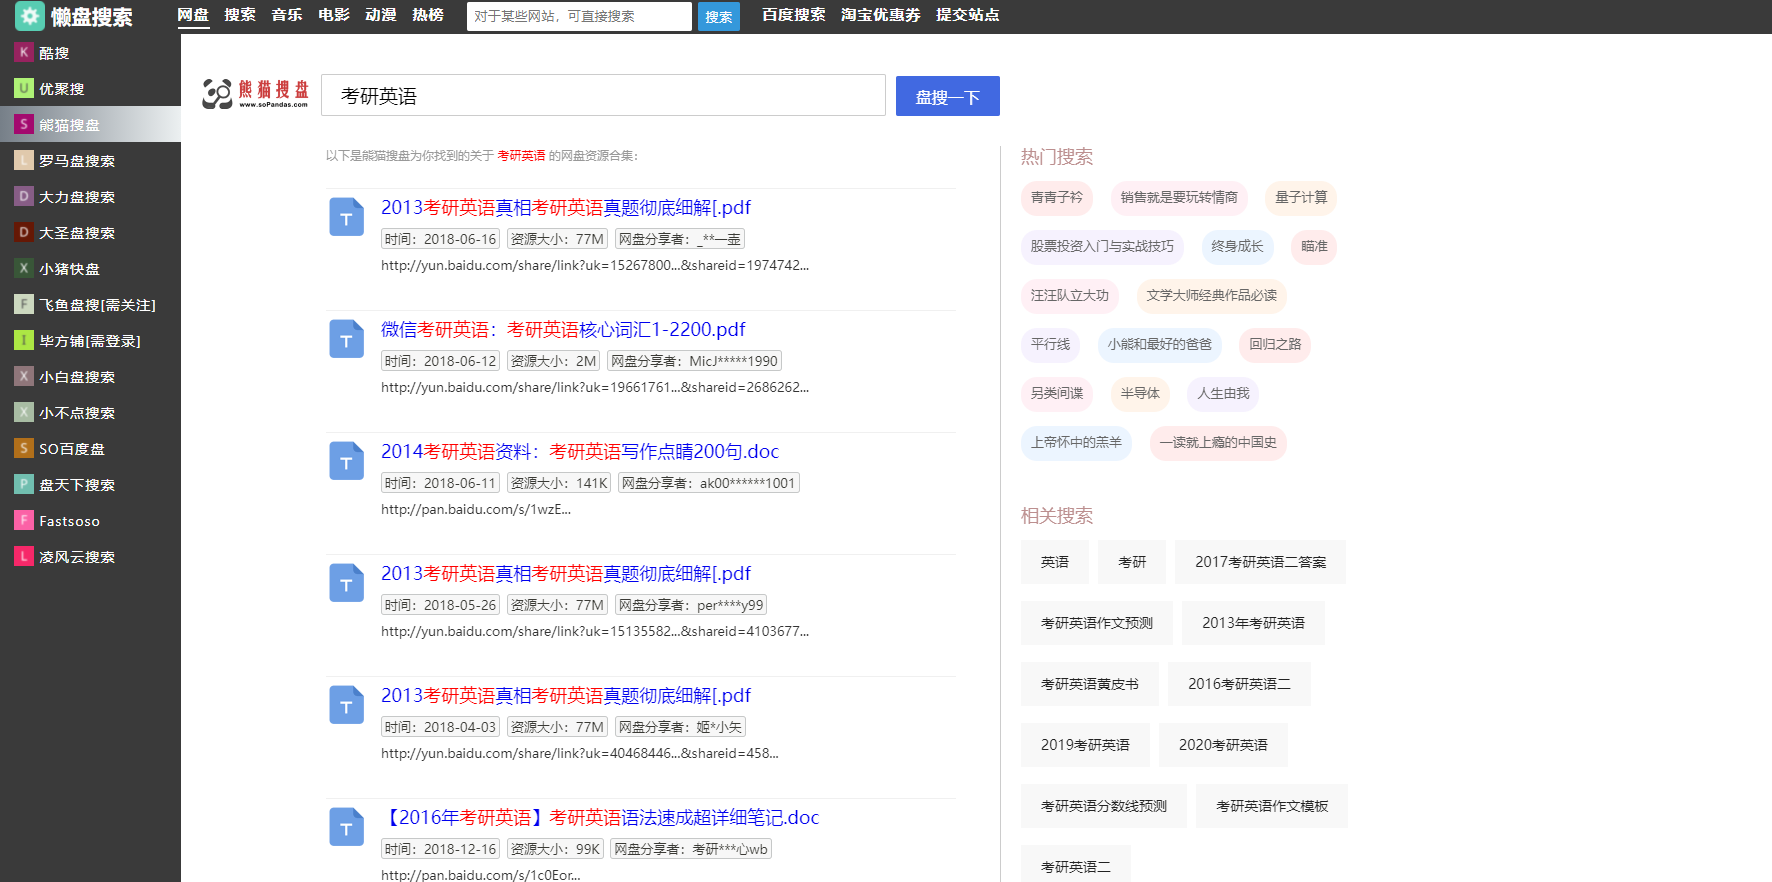
Task: Click the F icon for Fastsoso
Action: (24, 520)
